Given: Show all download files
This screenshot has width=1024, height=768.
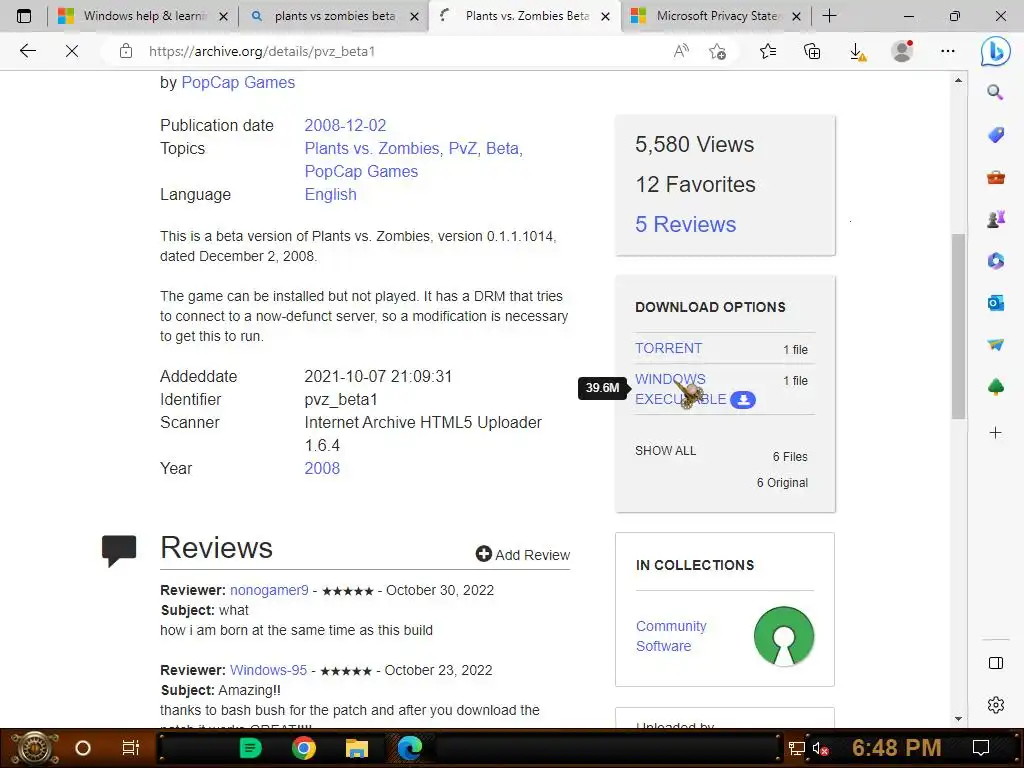Looking at the screenshot, I should pyautogui.click(x=665, y=451).
